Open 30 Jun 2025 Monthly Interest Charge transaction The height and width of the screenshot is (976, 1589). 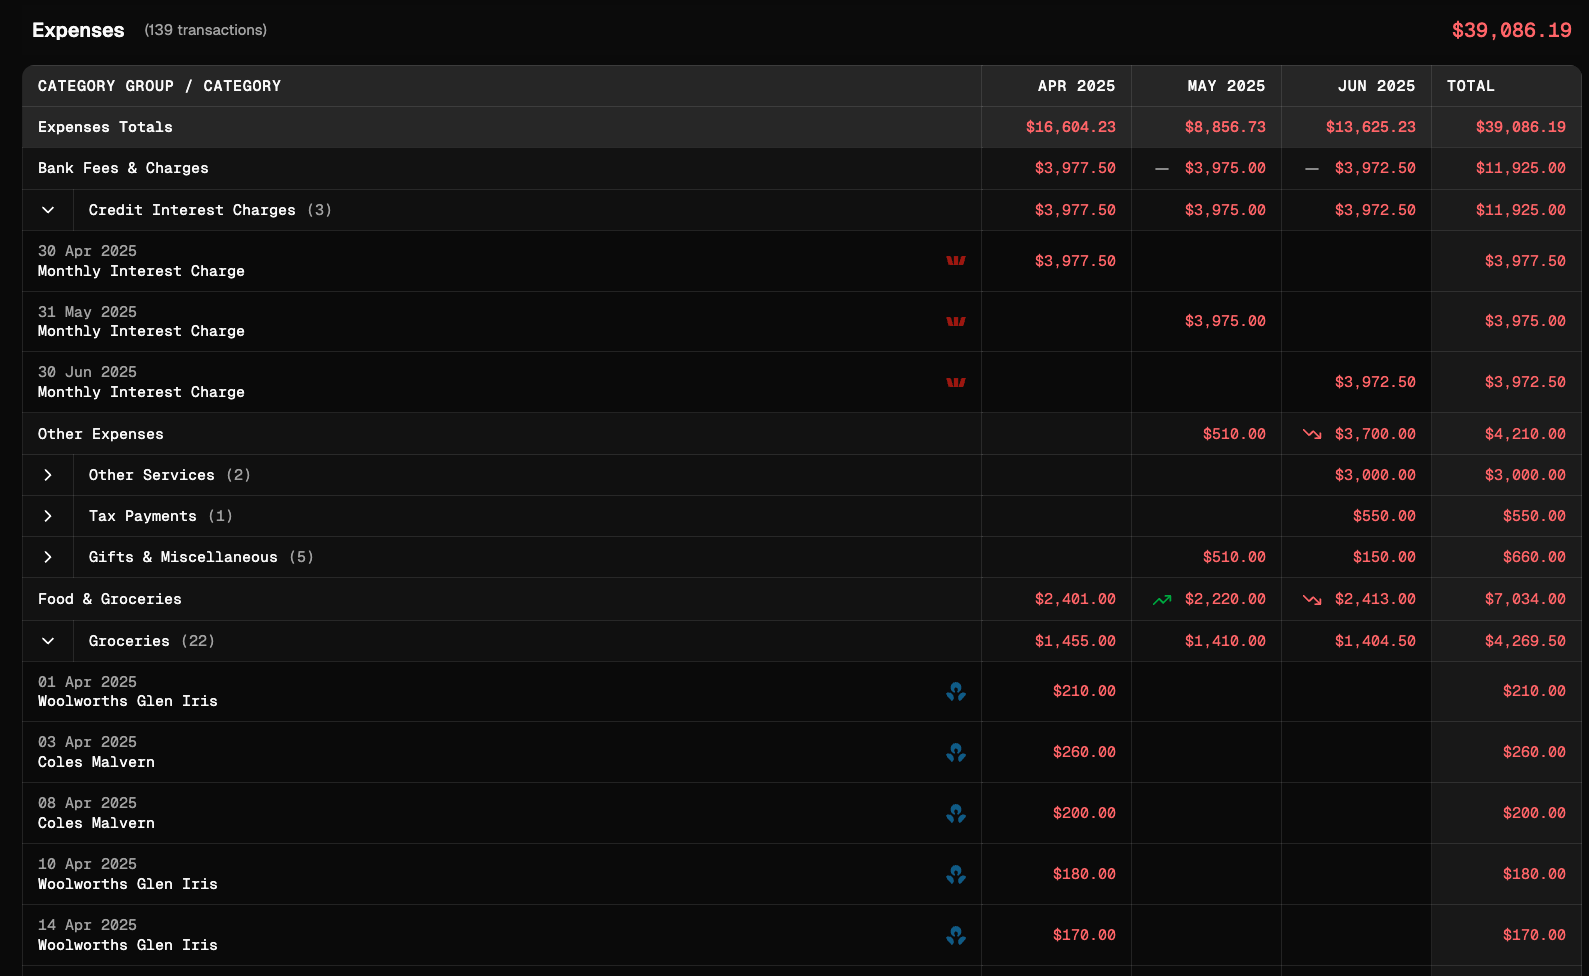801,382
